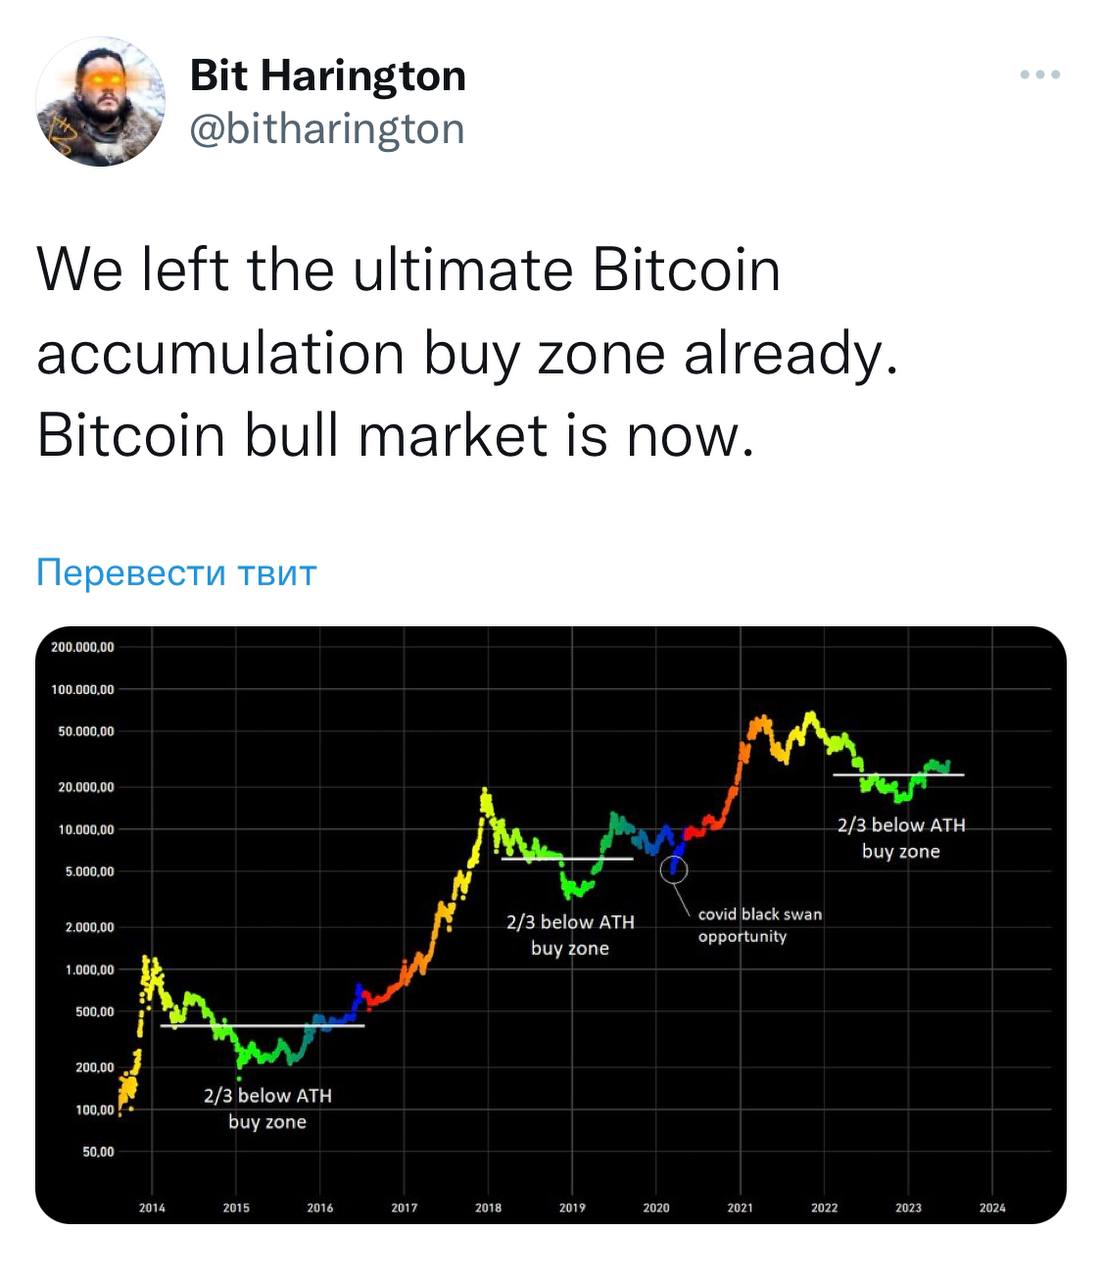Click the tweet text about Bitcoin bull market
Image resolution: width=1102 pixels, height=1280 pixels.
(466, 353)
